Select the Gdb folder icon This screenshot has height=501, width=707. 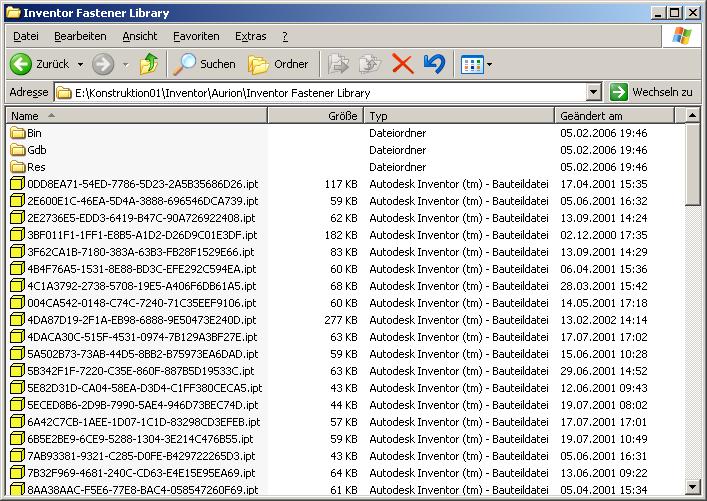point(17,150)
